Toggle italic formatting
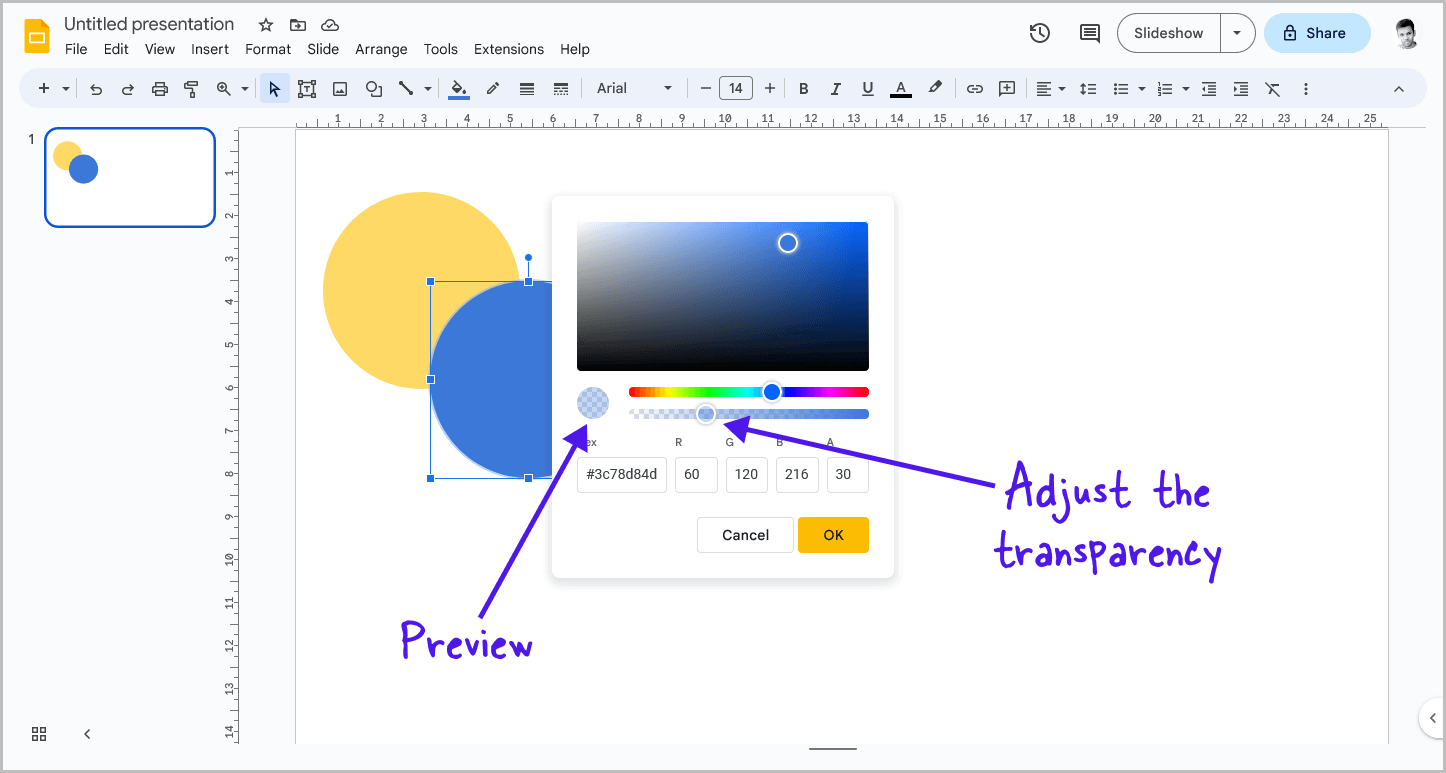The height and width of the screenshot is (773, 1446). pyautogui.click(x=835, y=88)
